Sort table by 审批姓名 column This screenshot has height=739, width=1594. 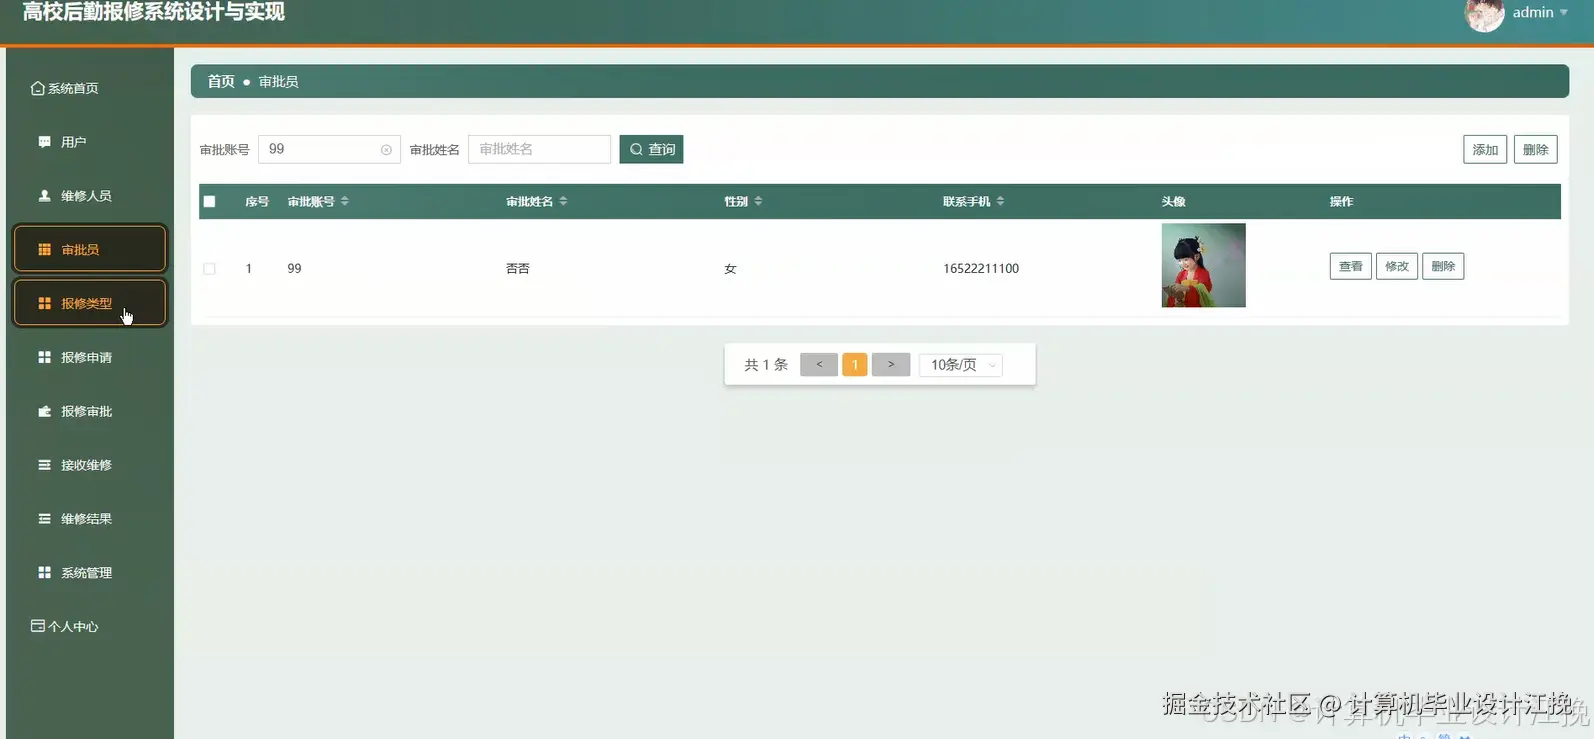(563, 201)
